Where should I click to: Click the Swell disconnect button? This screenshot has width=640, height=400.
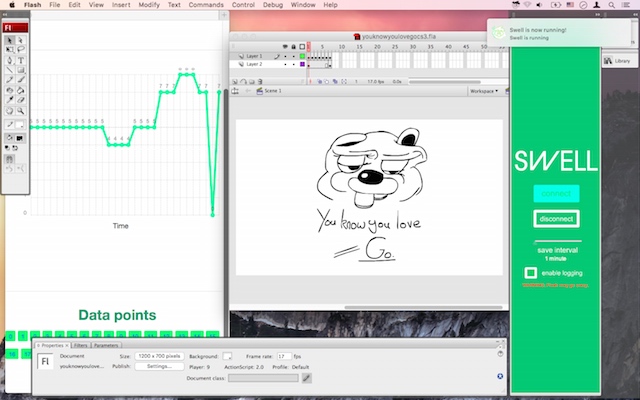556,219
